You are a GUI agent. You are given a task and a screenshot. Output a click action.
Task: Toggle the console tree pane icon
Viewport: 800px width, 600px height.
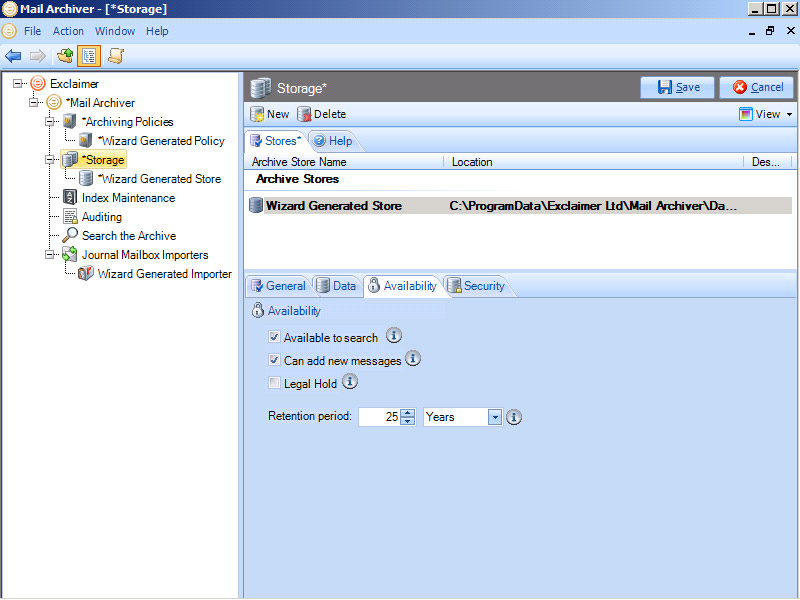click(89, 56)
